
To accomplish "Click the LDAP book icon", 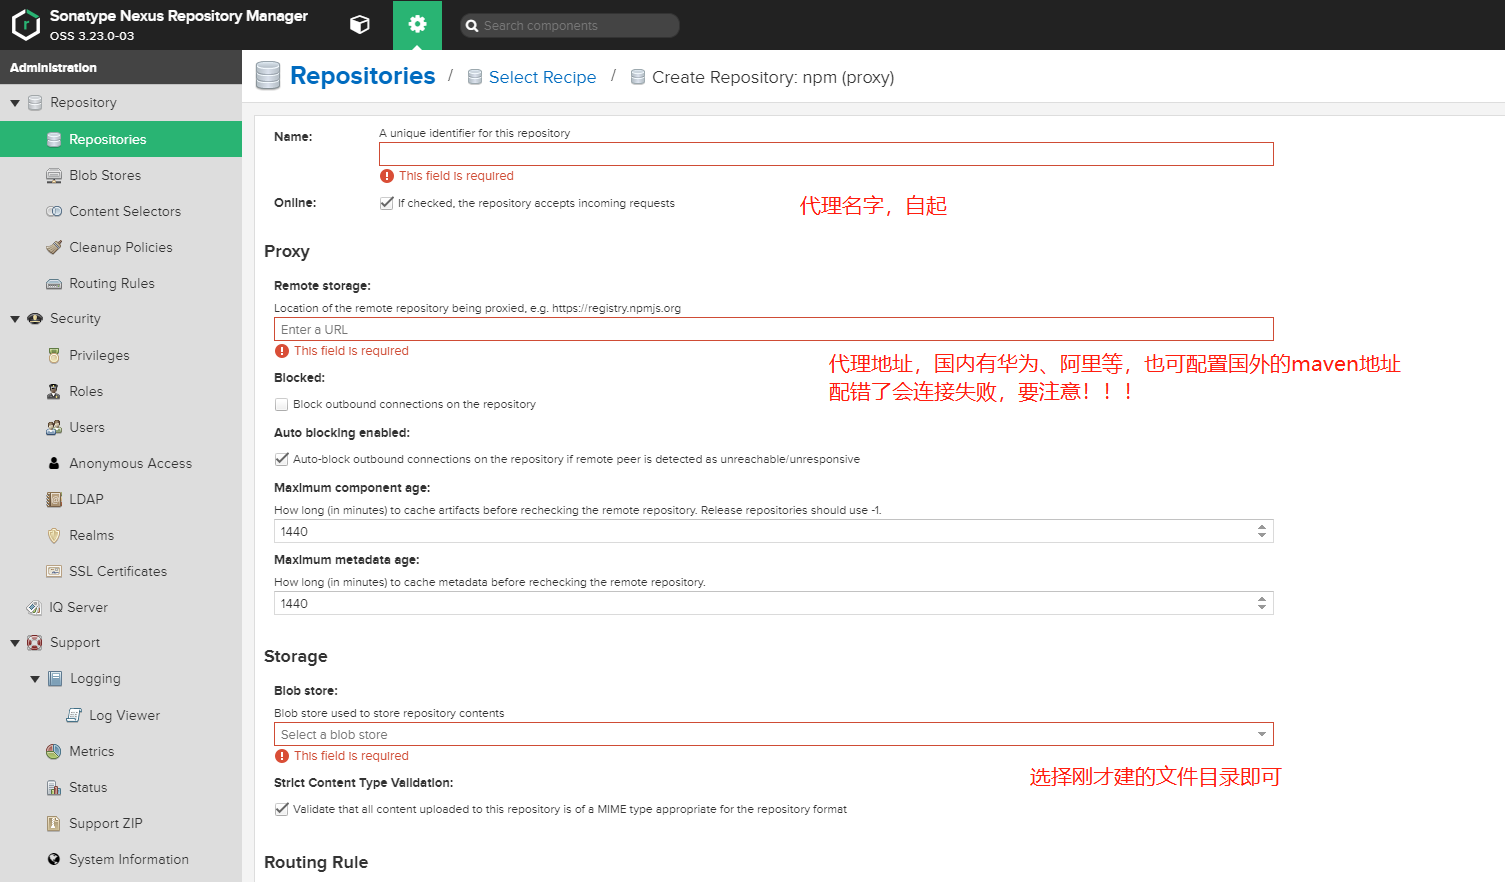I will (x=54, y=499).
